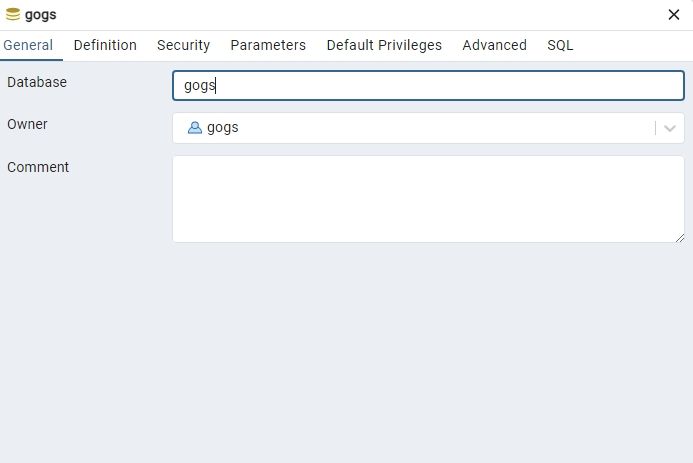
Task: Switch to the General tab
Action: pos(28,45)
